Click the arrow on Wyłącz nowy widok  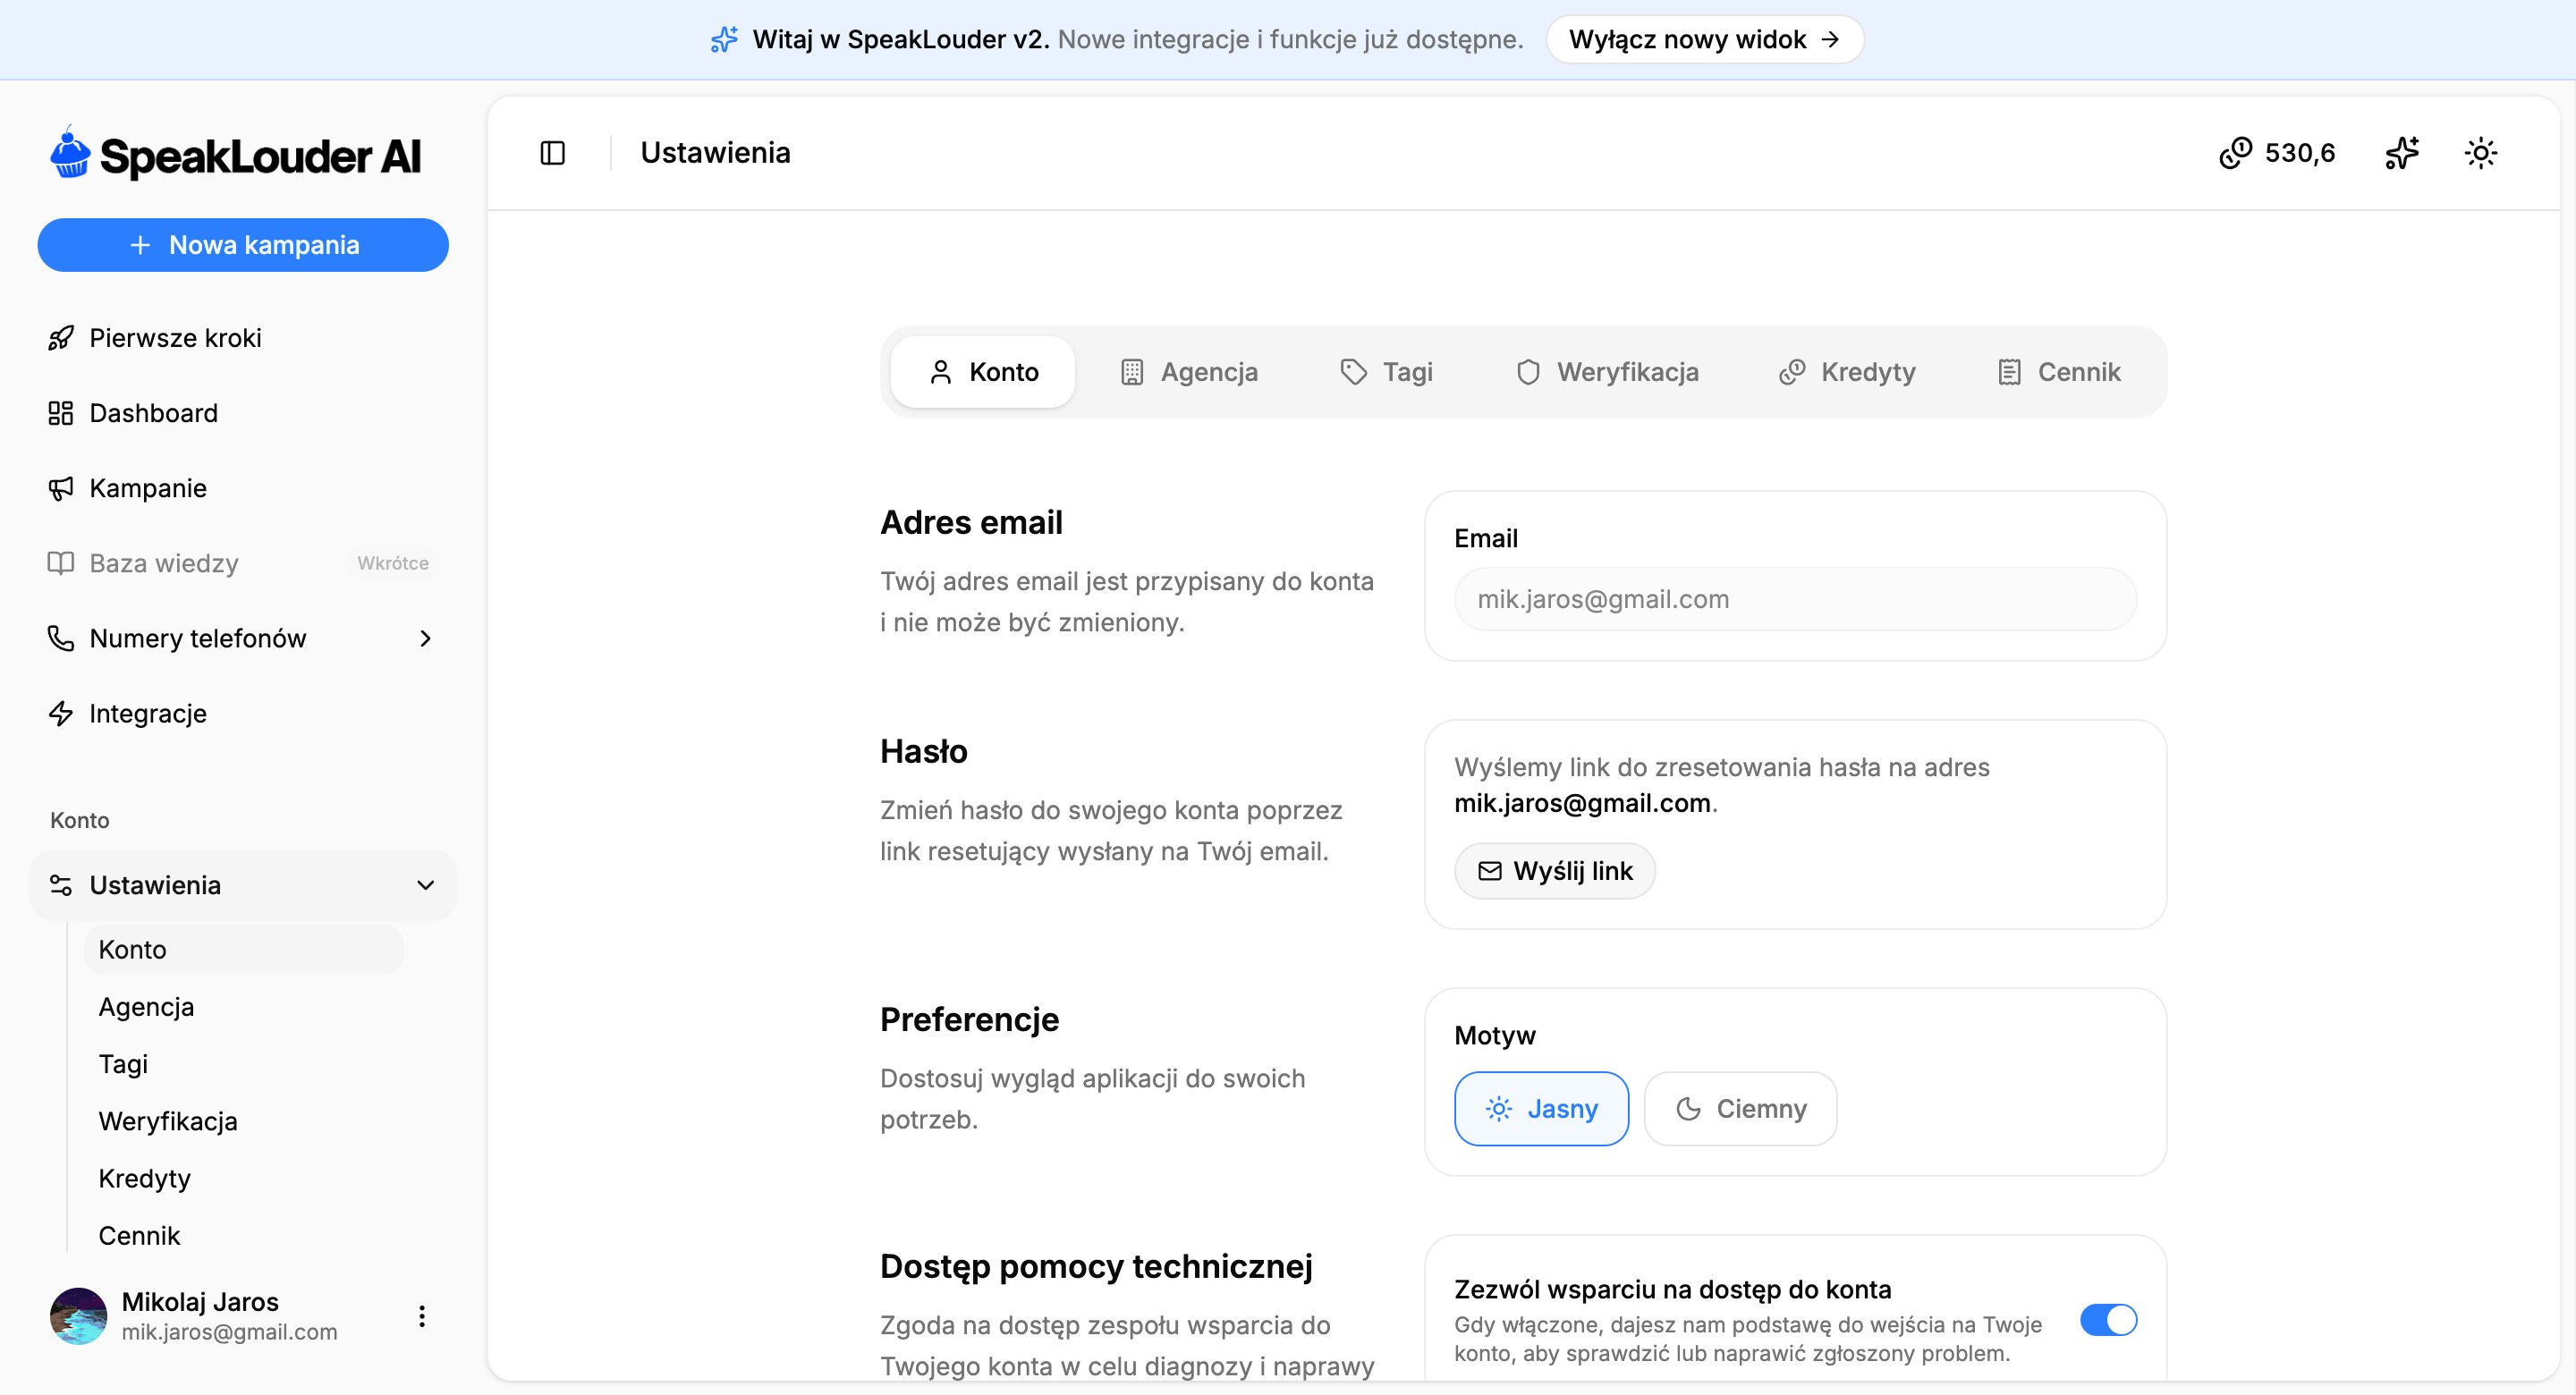click(x=1830, y=39)
